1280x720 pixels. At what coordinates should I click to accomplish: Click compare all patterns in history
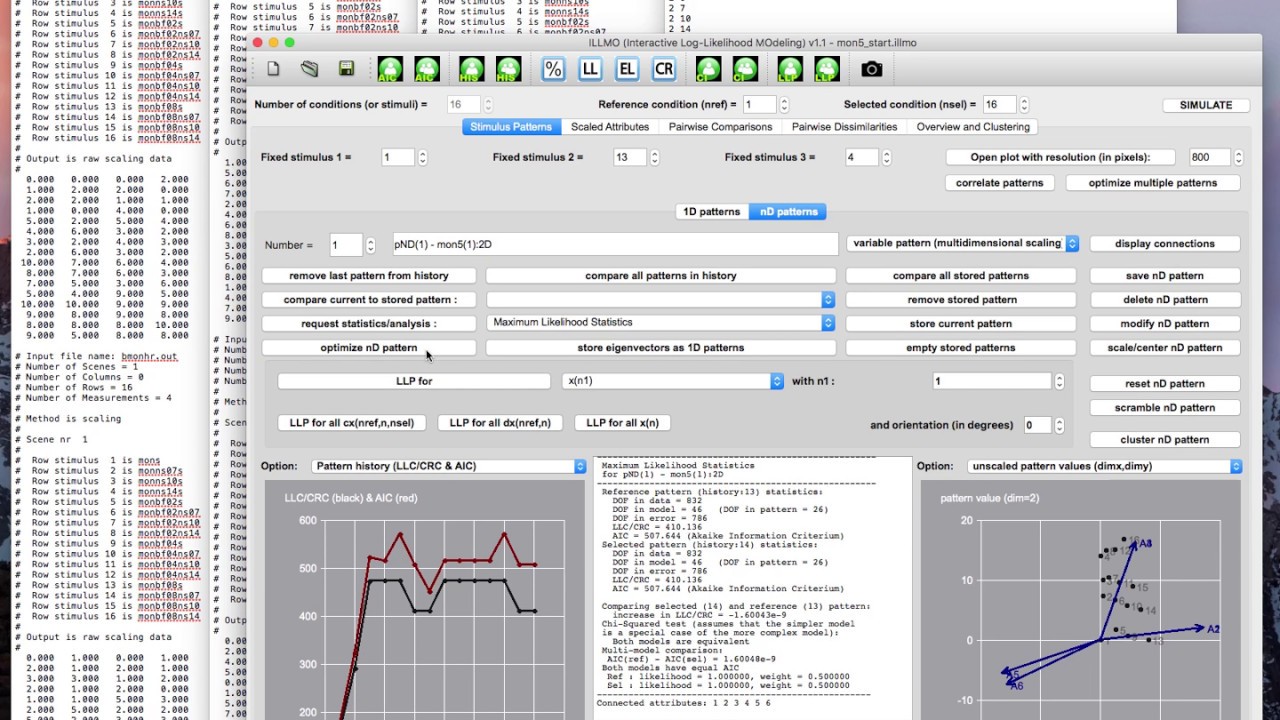tap(660, 276)
